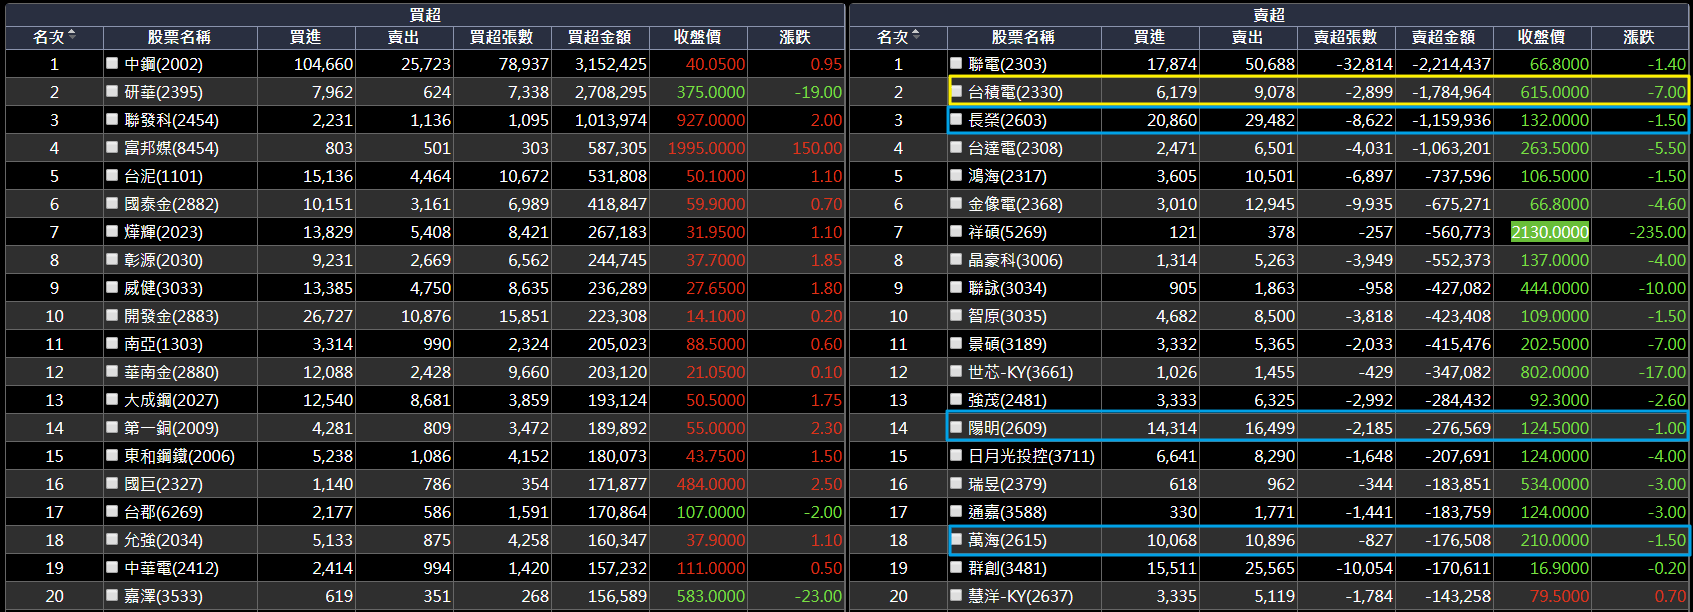The image size is (1693, 612).
Task: Open stock 世芯-KY(3661)
Action: (1020, 372)
